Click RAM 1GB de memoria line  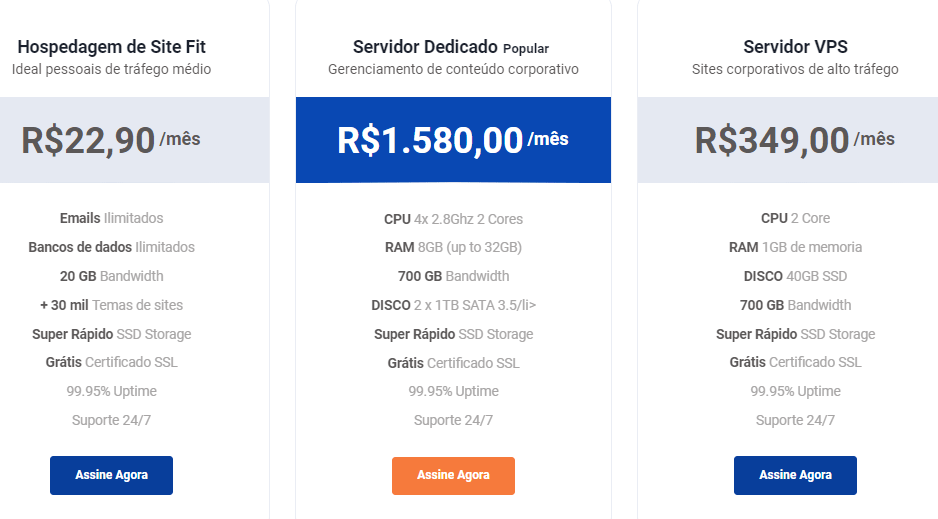(795, 247)
